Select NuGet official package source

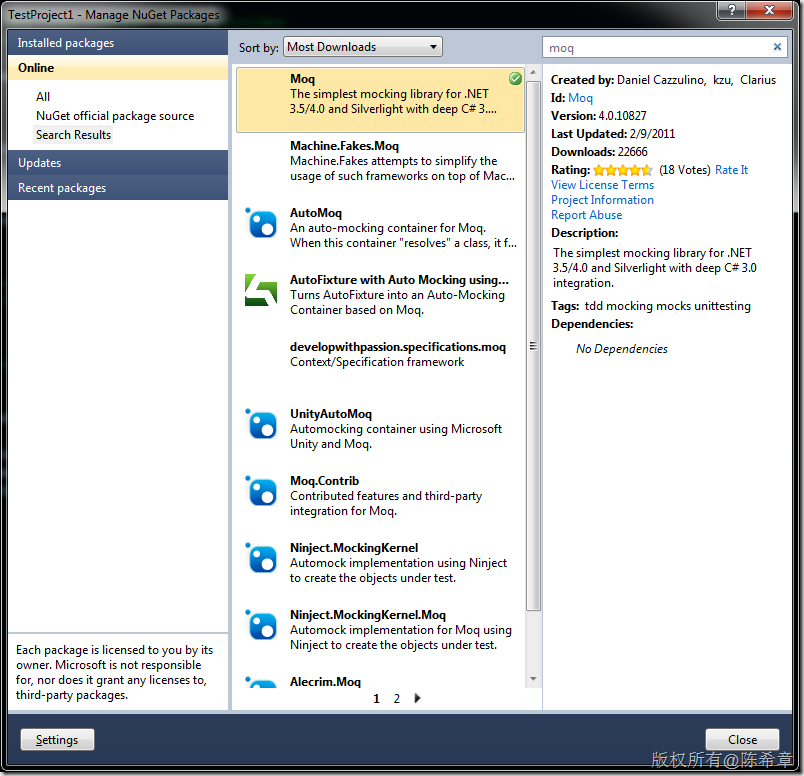pyautogui.click(x=115, y=116)
